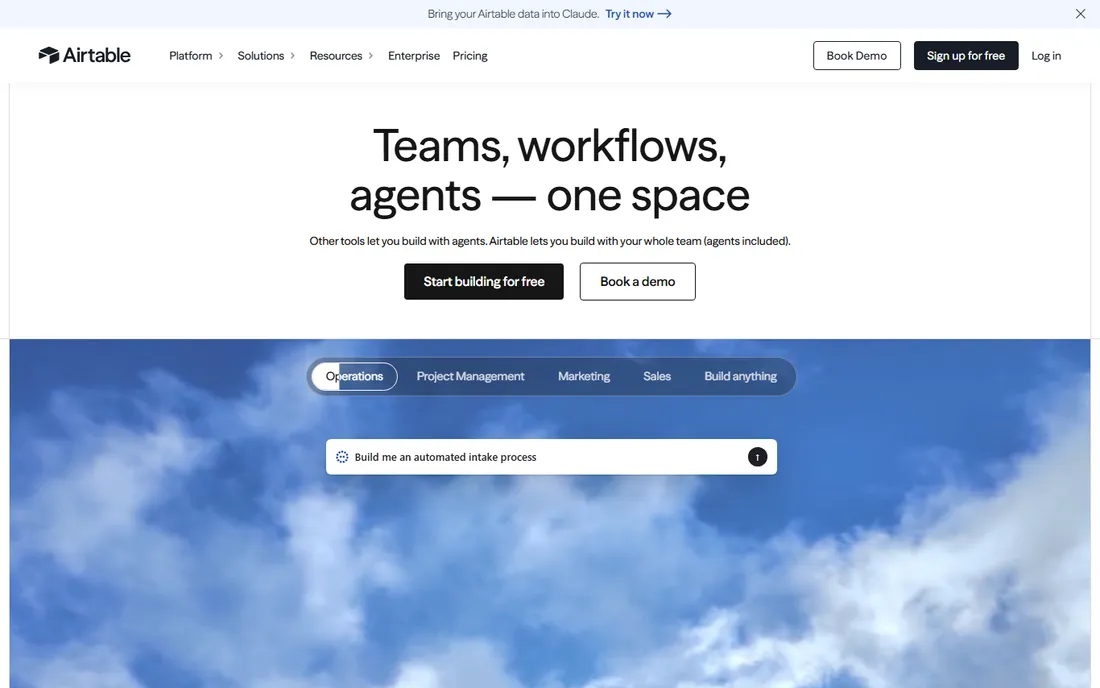Open the Pricing page

click(x=470, y=55)
